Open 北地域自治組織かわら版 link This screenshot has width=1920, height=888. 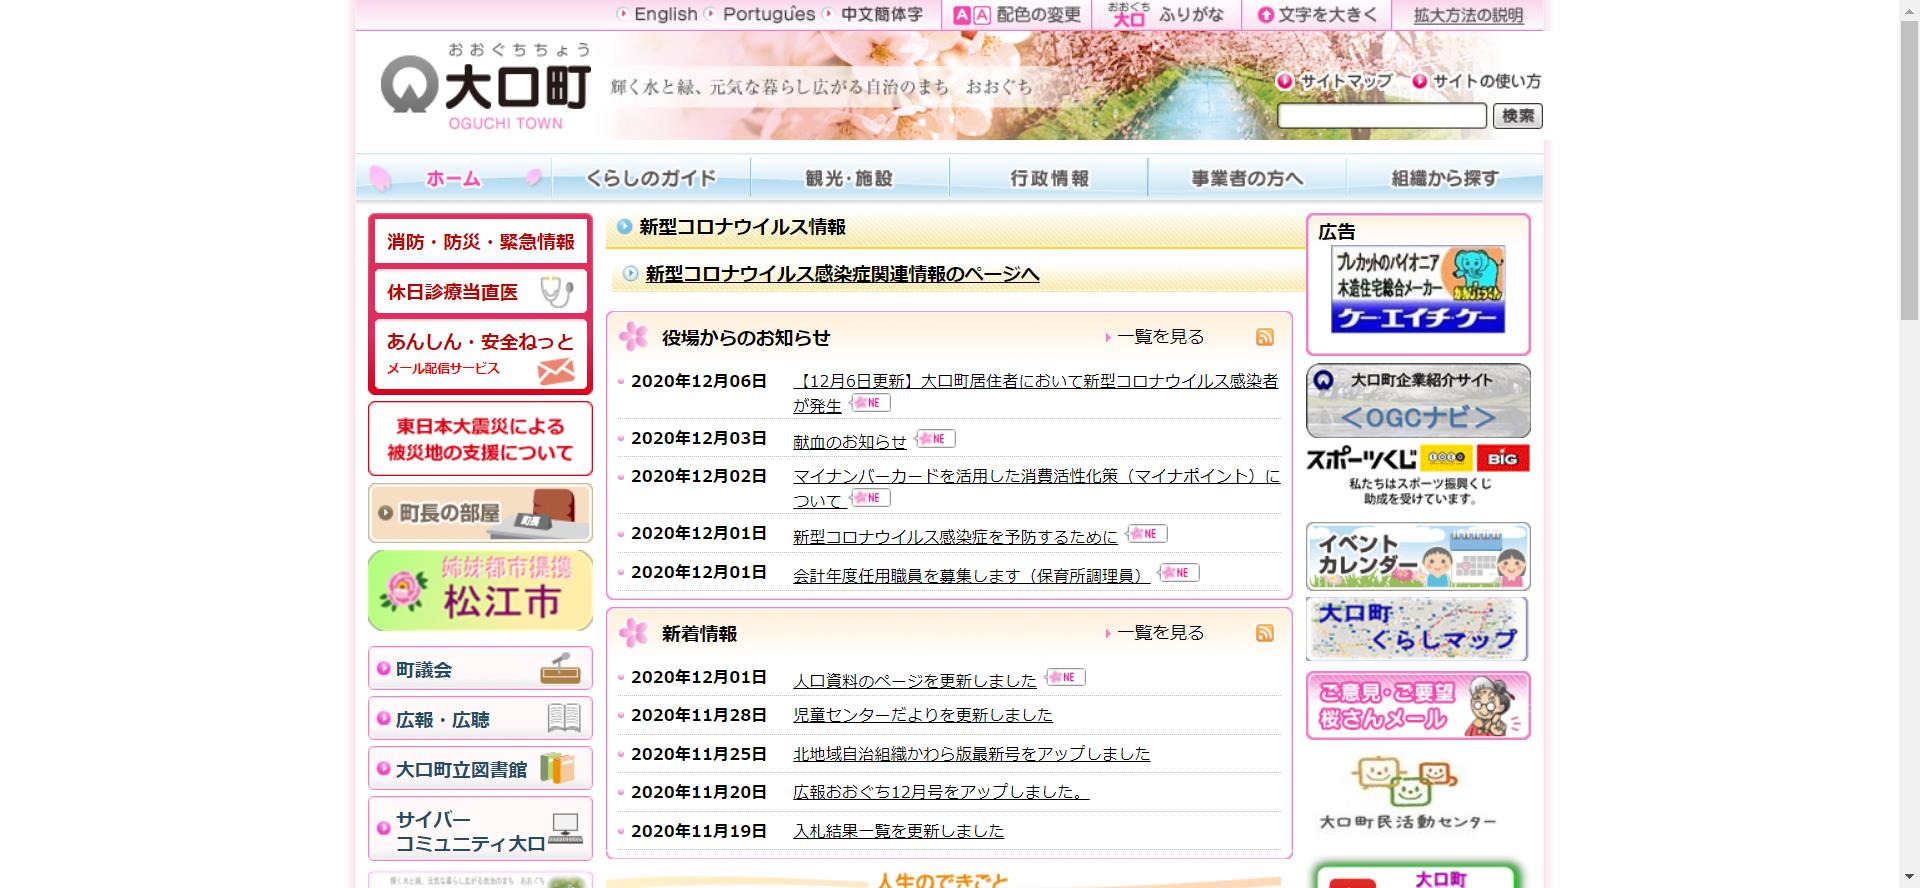tap(971, 754)
